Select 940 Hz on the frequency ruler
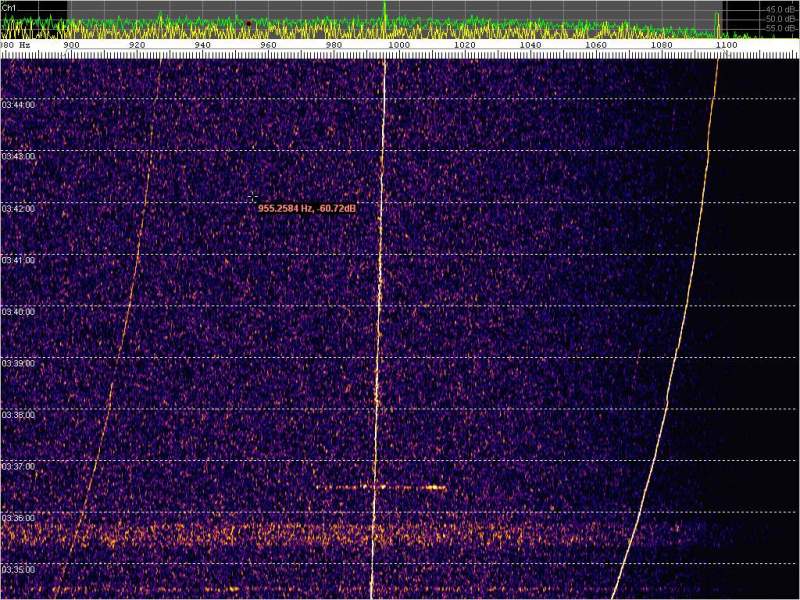The height and width of the screenshot is (600, 800). [202, 46]
